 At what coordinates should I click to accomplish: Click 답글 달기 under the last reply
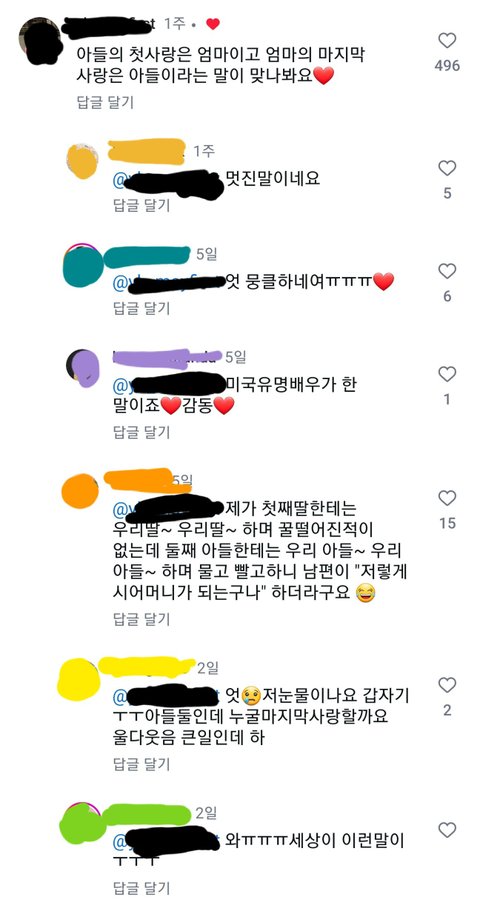[141, 888]
